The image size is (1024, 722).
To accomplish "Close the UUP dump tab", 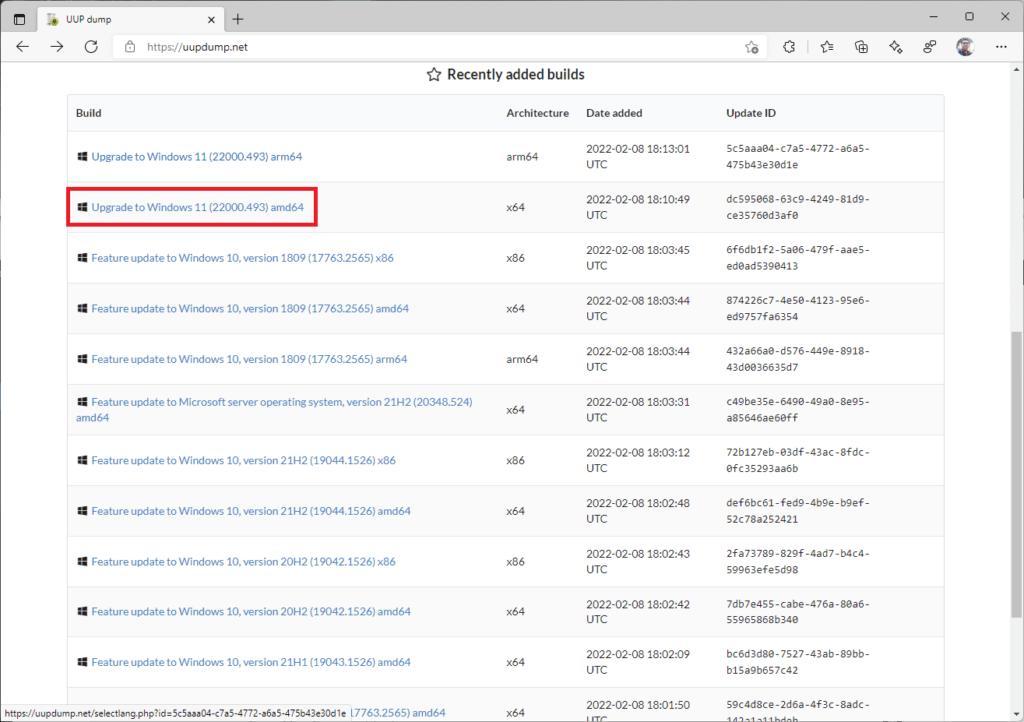I will point(209,19).
